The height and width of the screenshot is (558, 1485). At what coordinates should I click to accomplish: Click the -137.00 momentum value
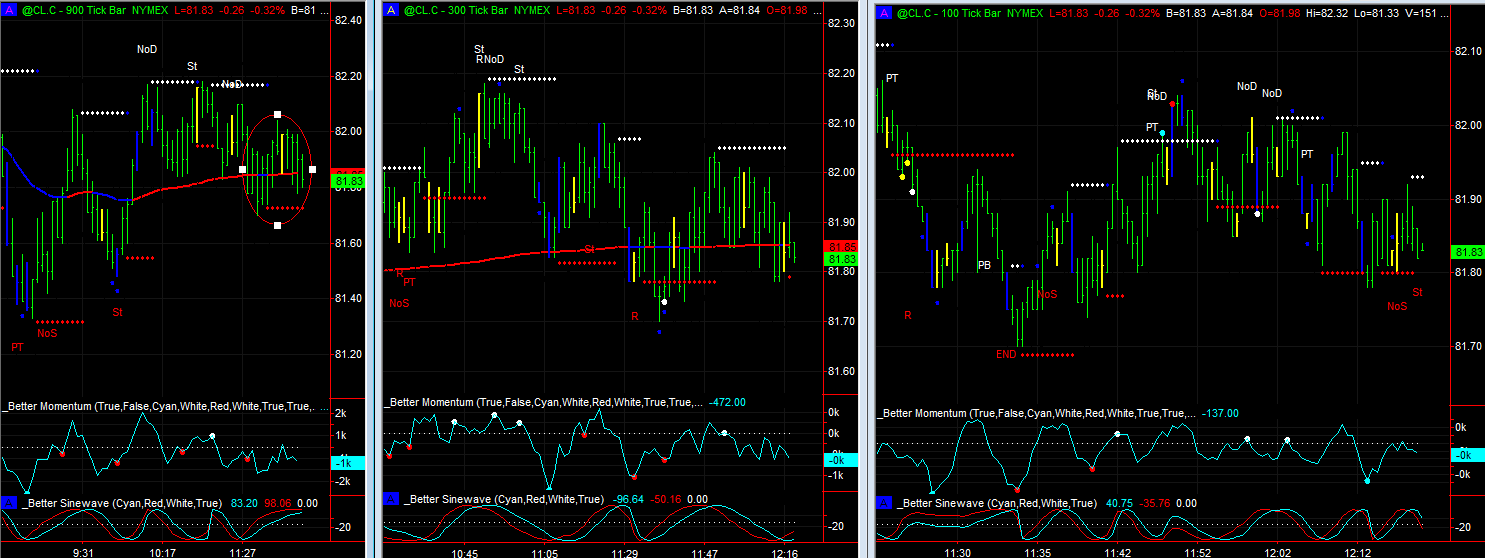[x=1220, y=413]
